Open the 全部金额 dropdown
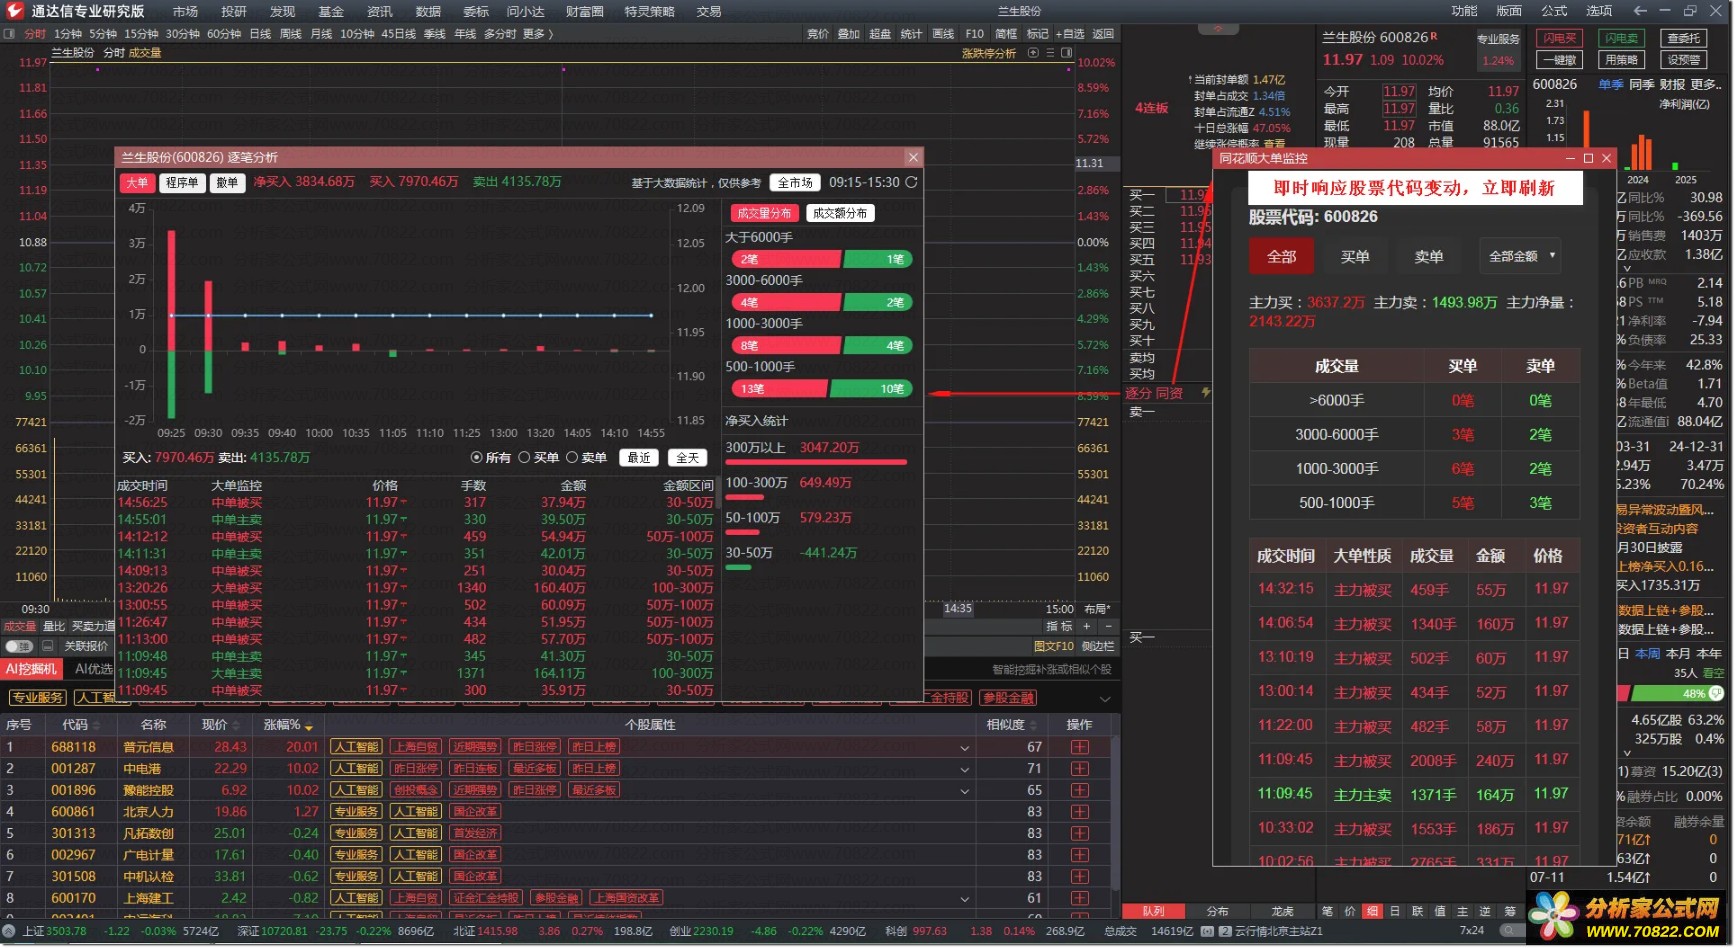The width and height of the screenshot is (1736, 948). [x=1520, y=257]
